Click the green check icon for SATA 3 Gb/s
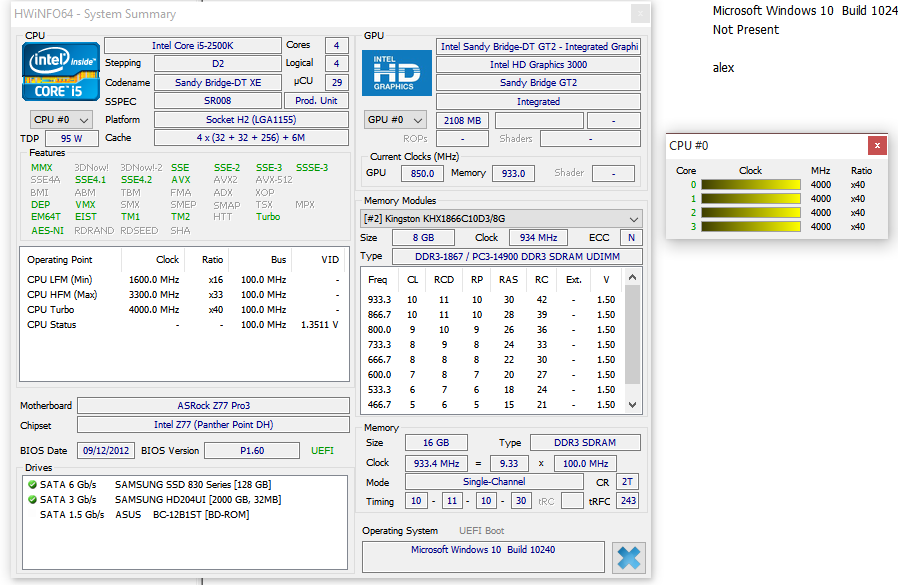 tap(32, 500)
